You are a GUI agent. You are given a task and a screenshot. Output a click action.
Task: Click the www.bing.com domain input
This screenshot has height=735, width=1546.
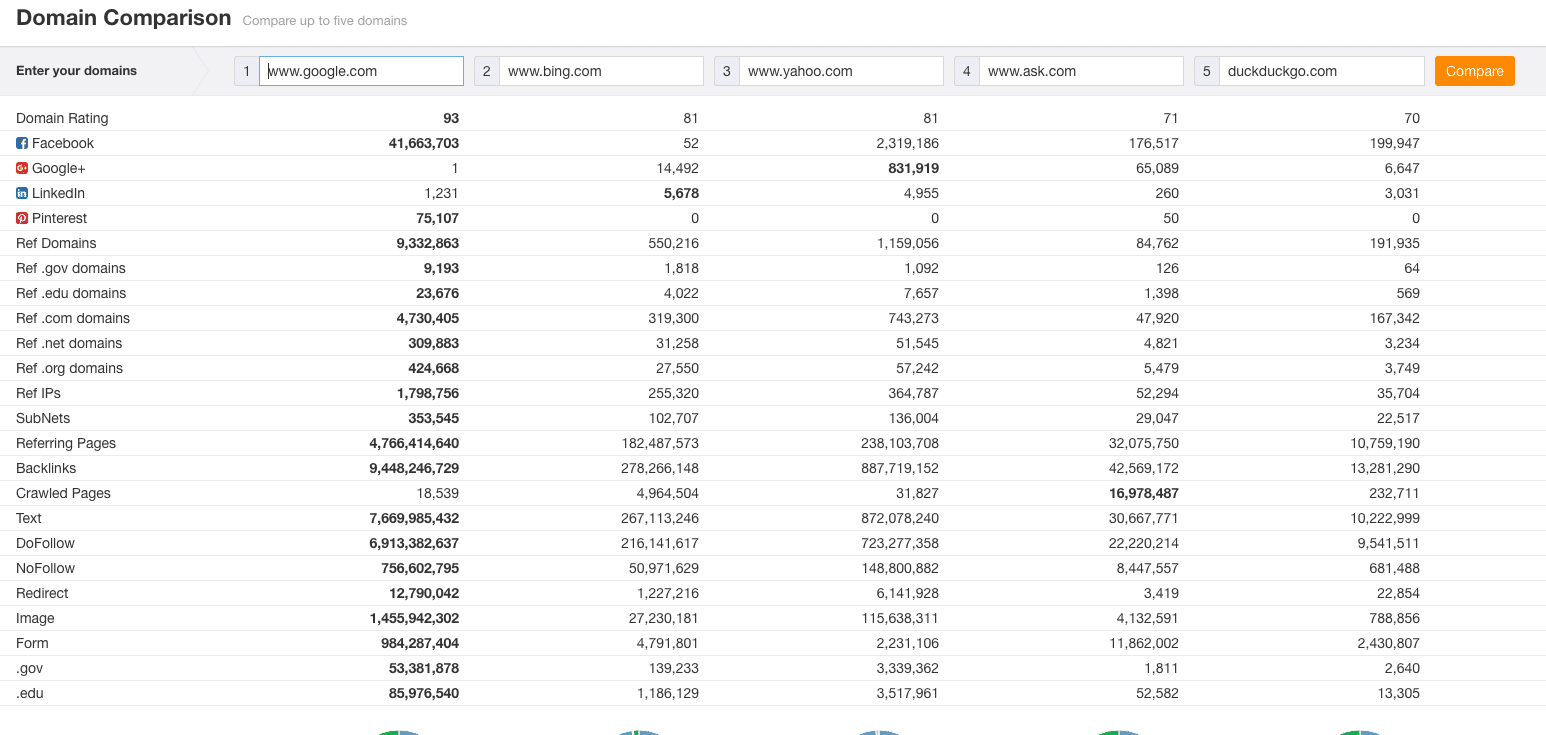tap(601, 71)
